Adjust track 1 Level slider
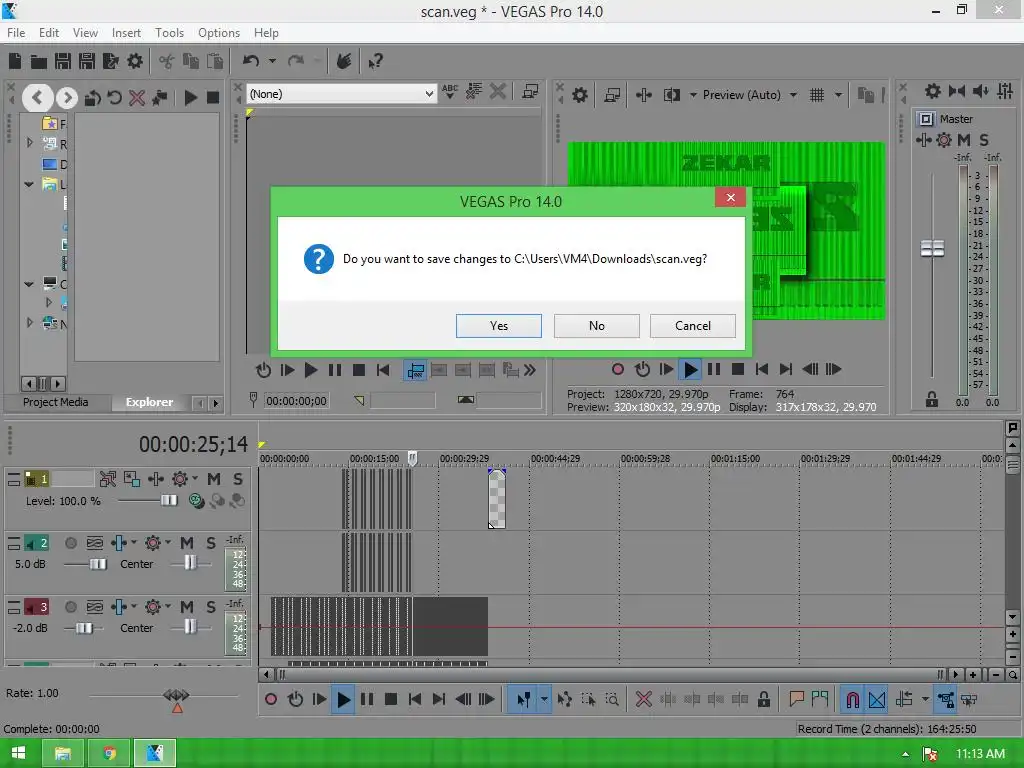The image size is (1024, 768). click(169, 500)
